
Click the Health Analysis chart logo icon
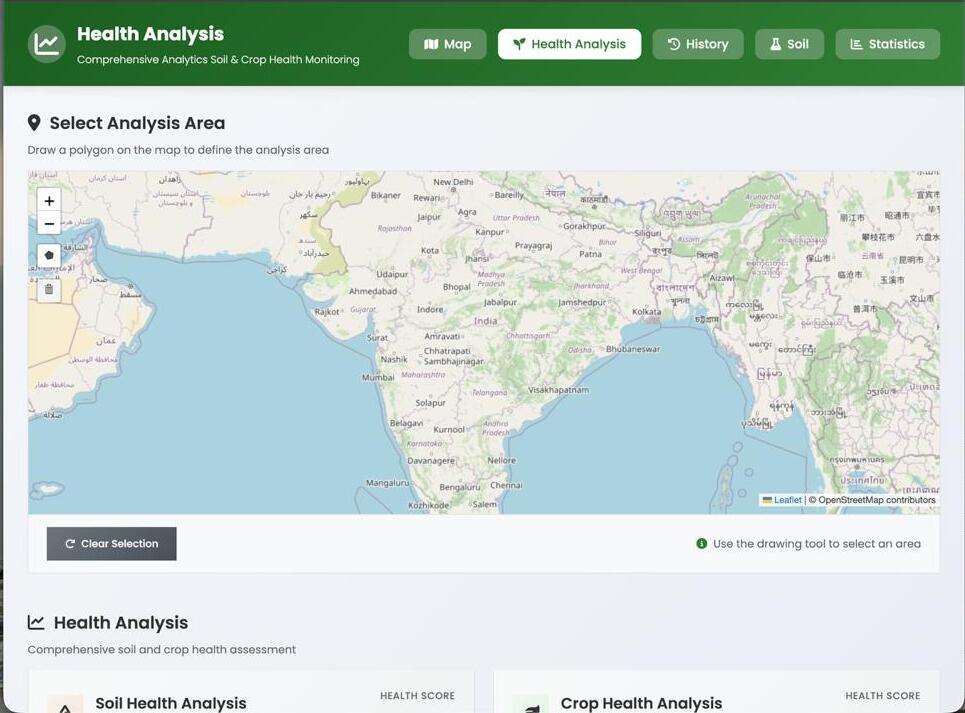(47, 44)
